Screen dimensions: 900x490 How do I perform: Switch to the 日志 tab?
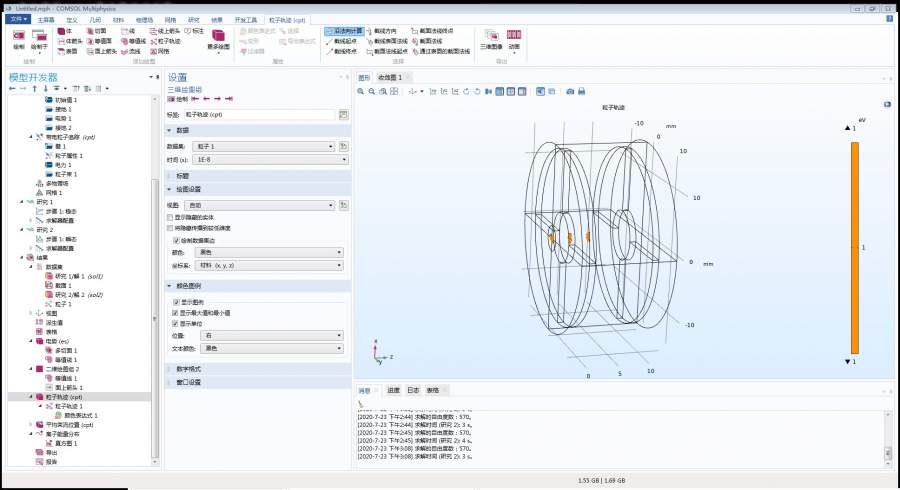click(393, 390)
